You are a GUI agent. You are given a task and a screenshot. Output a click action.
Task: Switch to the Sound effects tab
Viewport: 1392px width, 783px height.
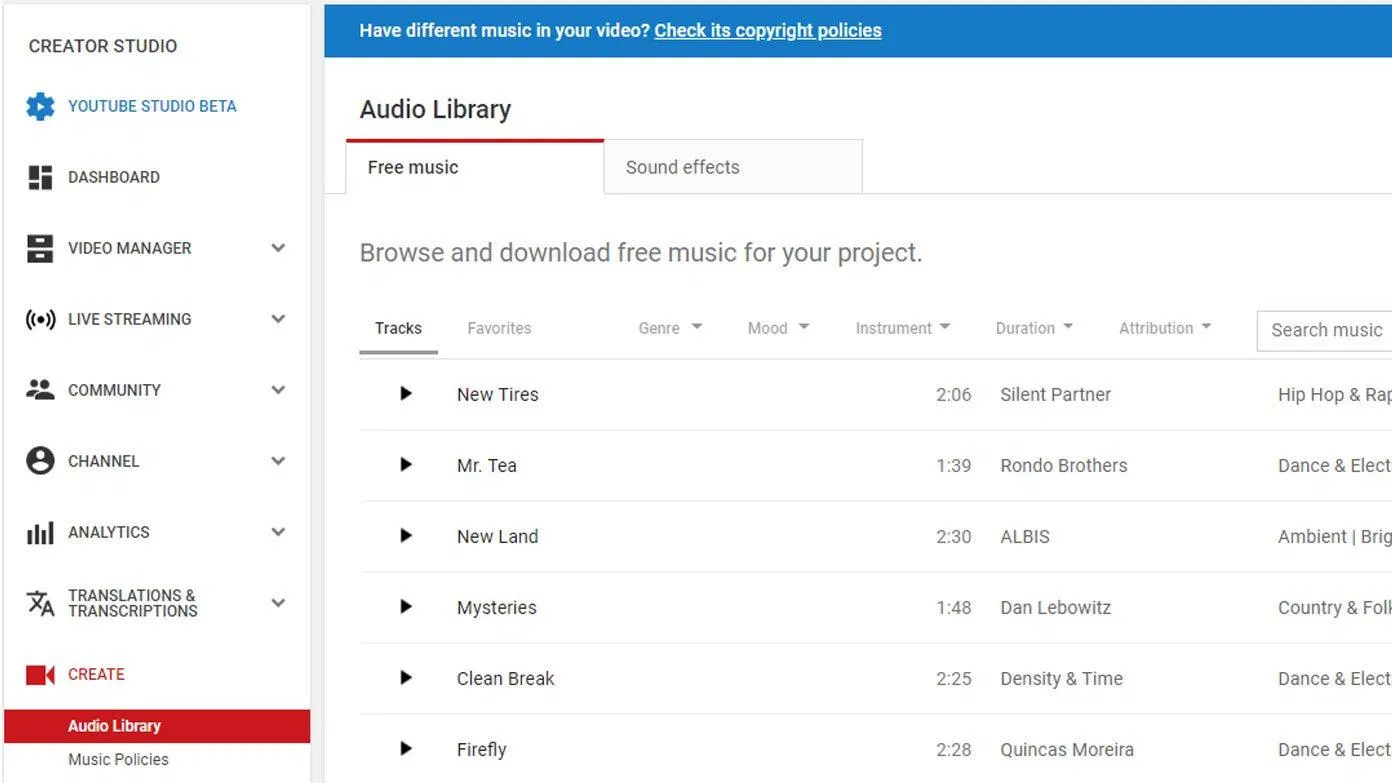click(682, 167)
